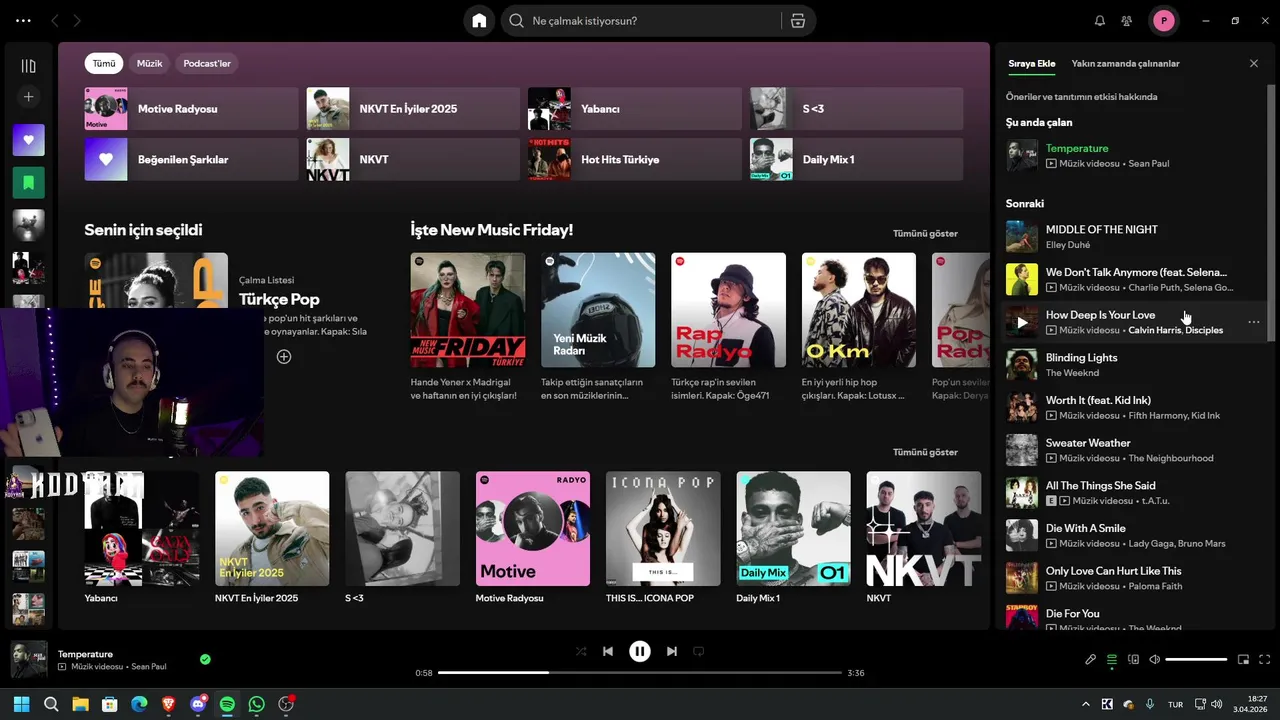Add Türkçe Pop to library with plus circle
Image resolution: width=1280 pixels, height=720 pixels.
284,357
